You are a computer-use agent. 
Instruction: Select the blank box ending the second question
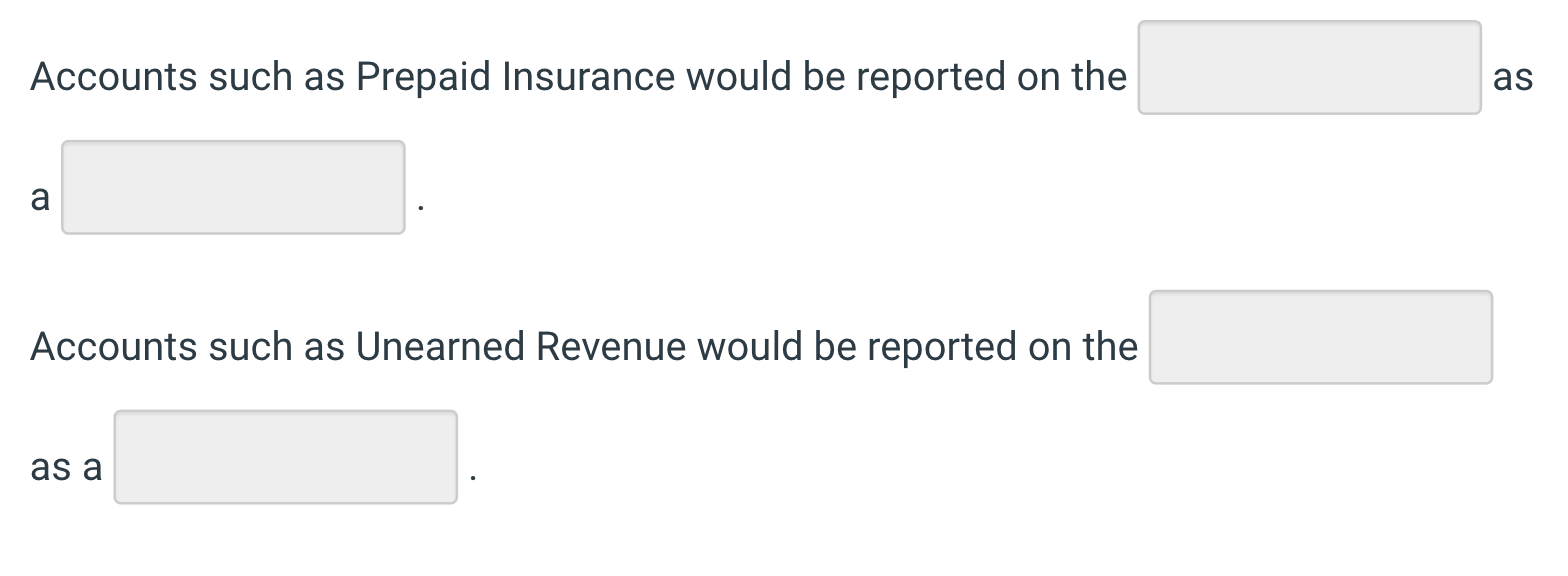(286, 456)
